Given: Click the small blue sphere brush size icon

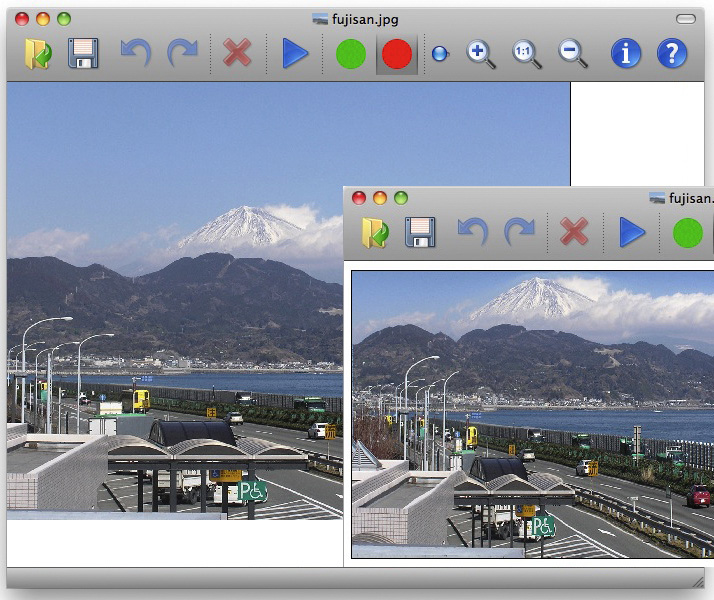Looking at the screenshot, I should point(440,54).
